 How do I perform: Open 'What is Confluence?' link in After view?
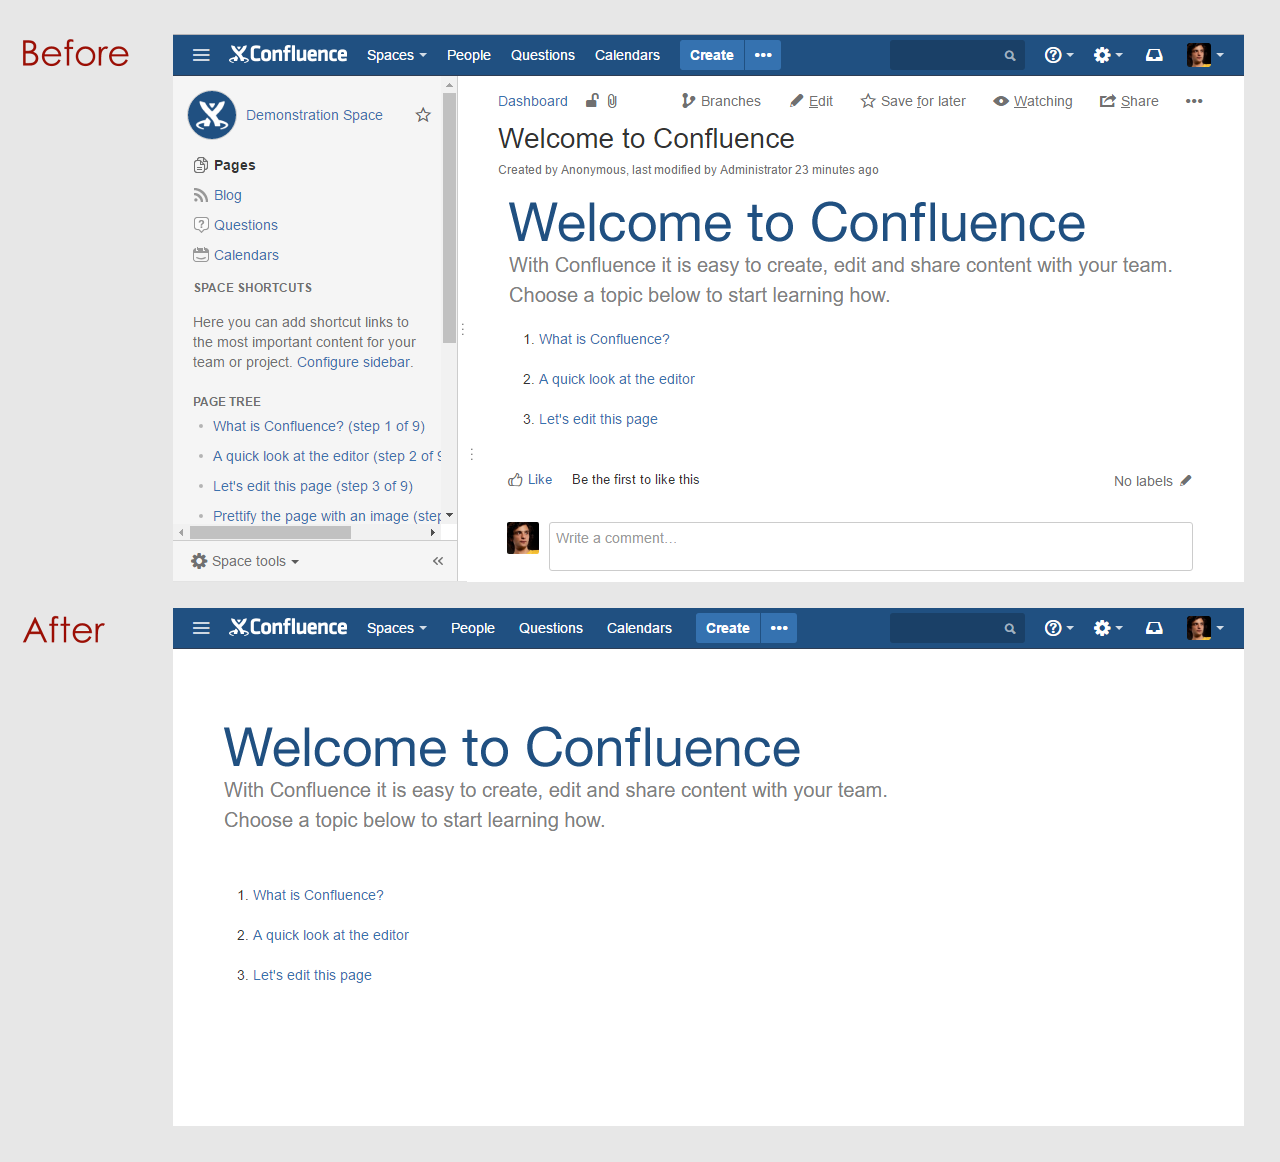coord(318,895)
